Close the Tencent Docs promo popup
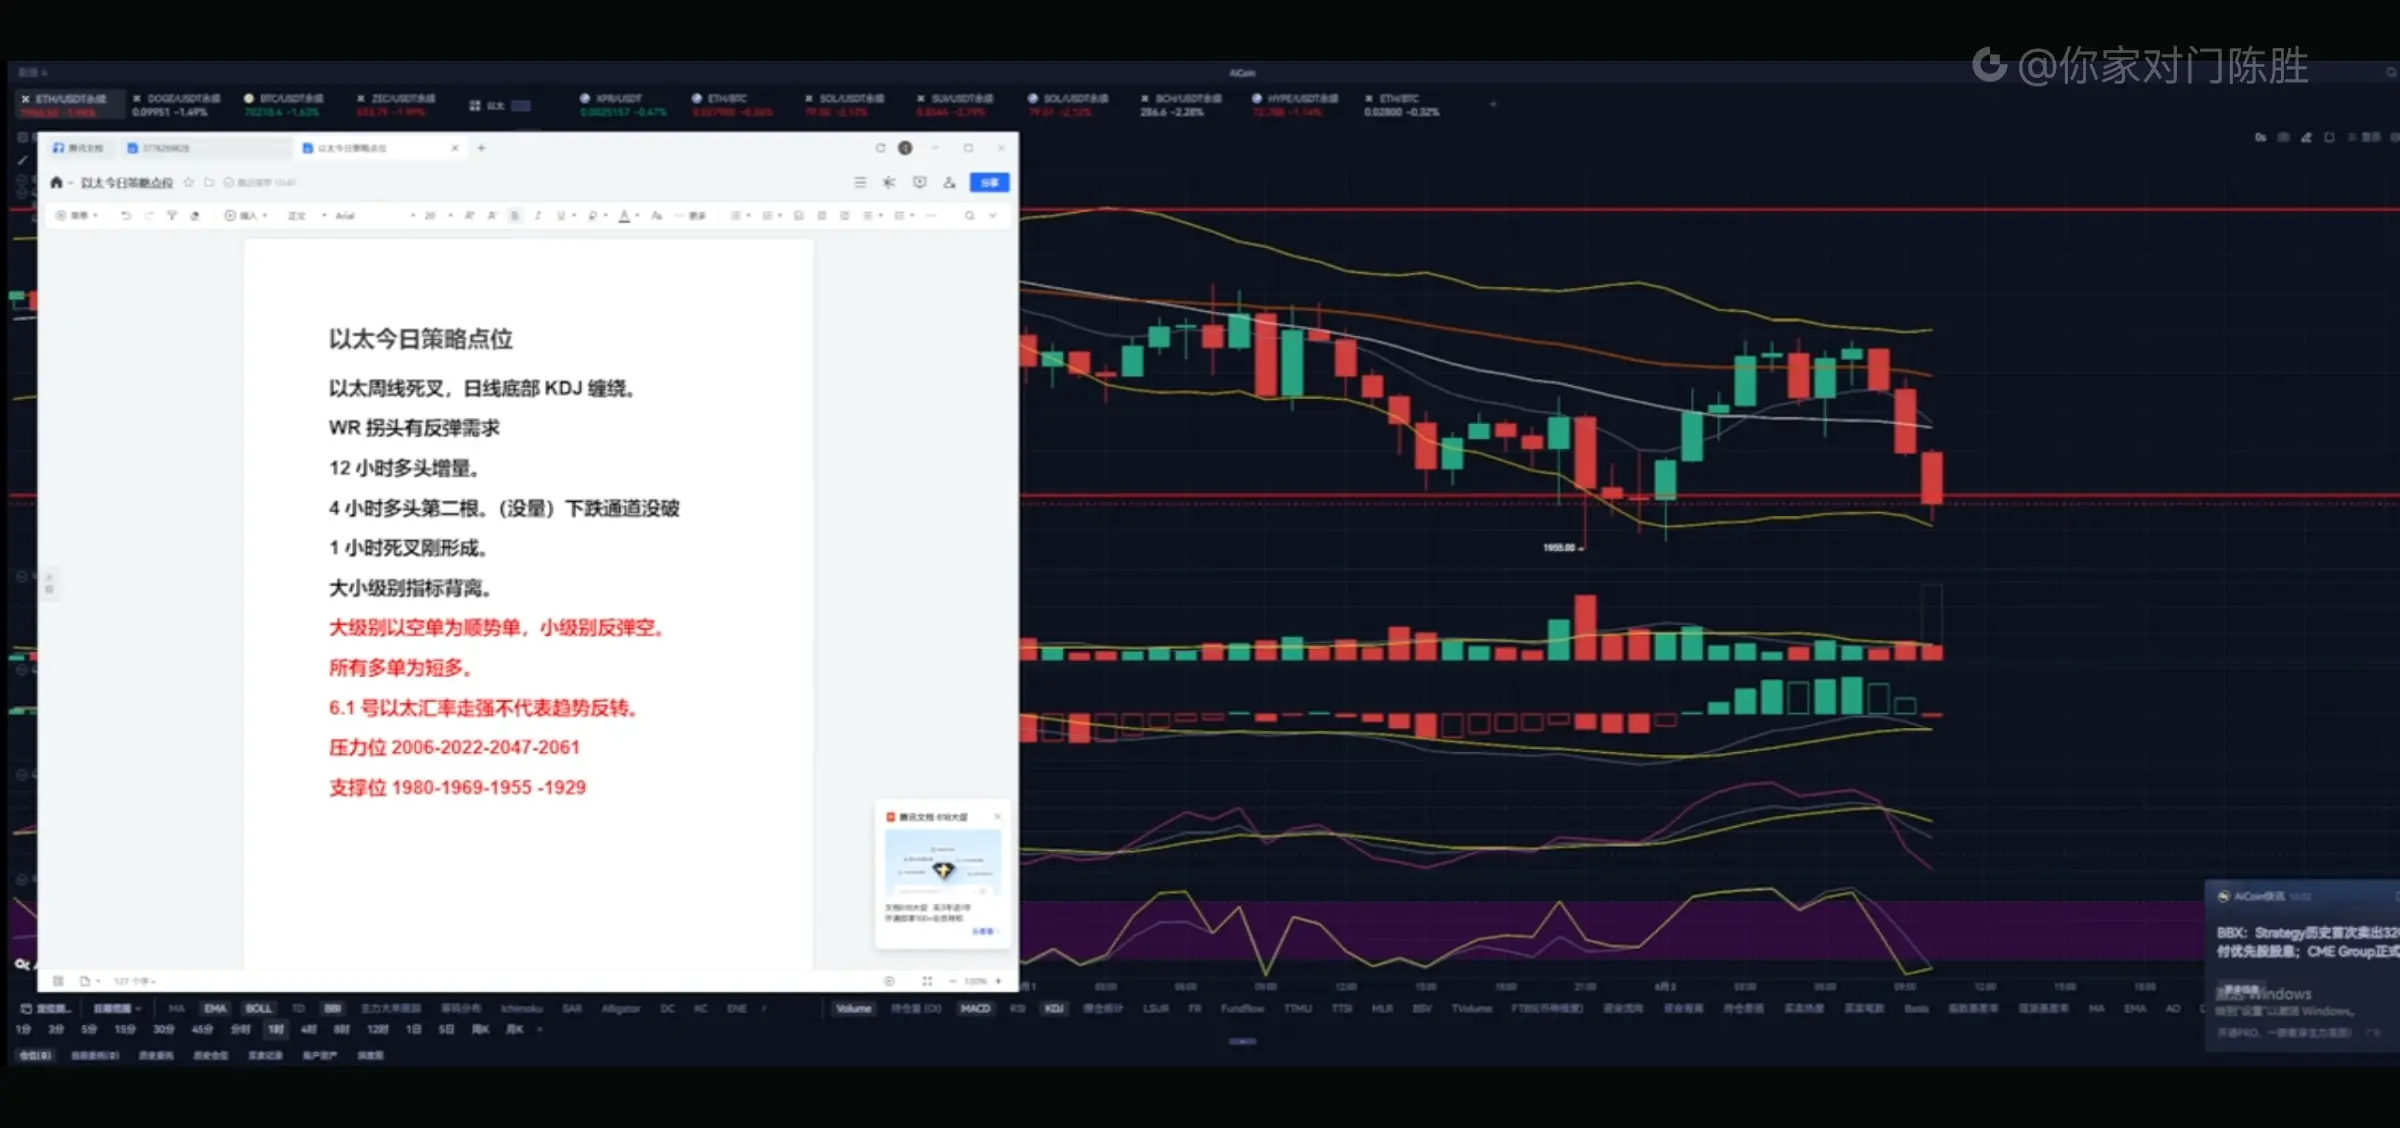 tap(997, 816)
